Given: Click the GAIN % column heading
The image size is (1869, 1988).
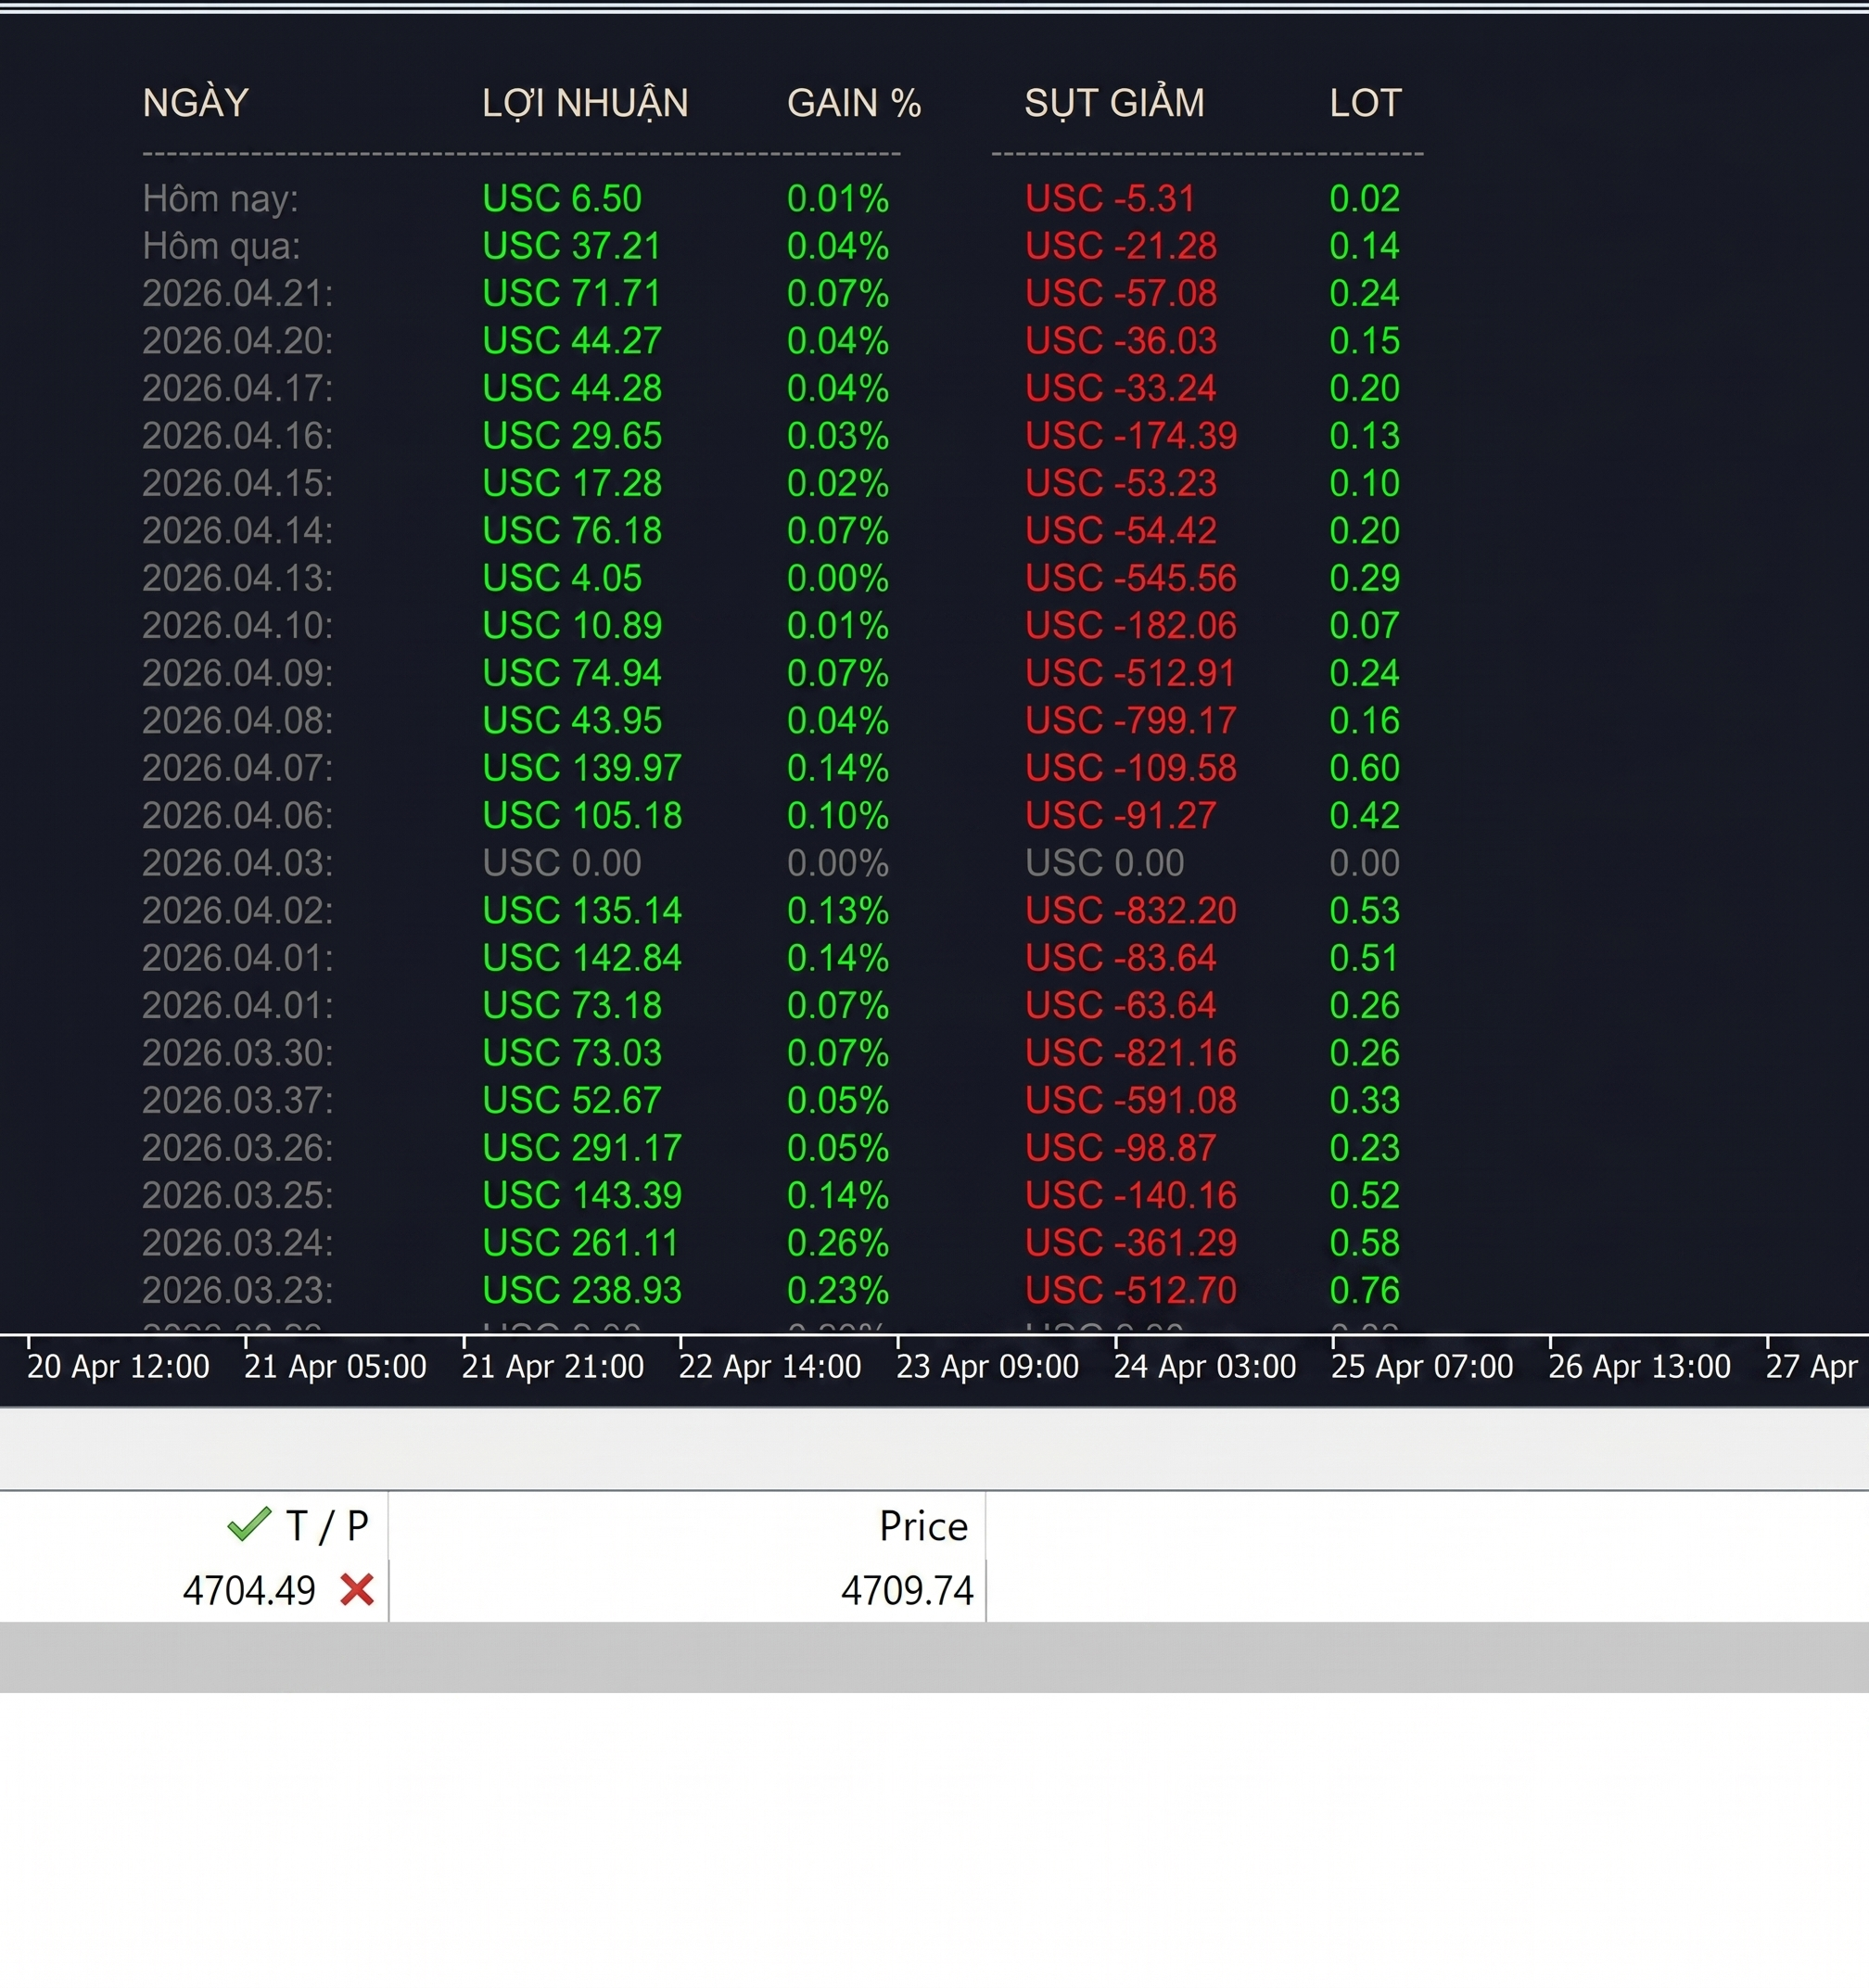Looking at the screenshot, I should click(854, 103).
